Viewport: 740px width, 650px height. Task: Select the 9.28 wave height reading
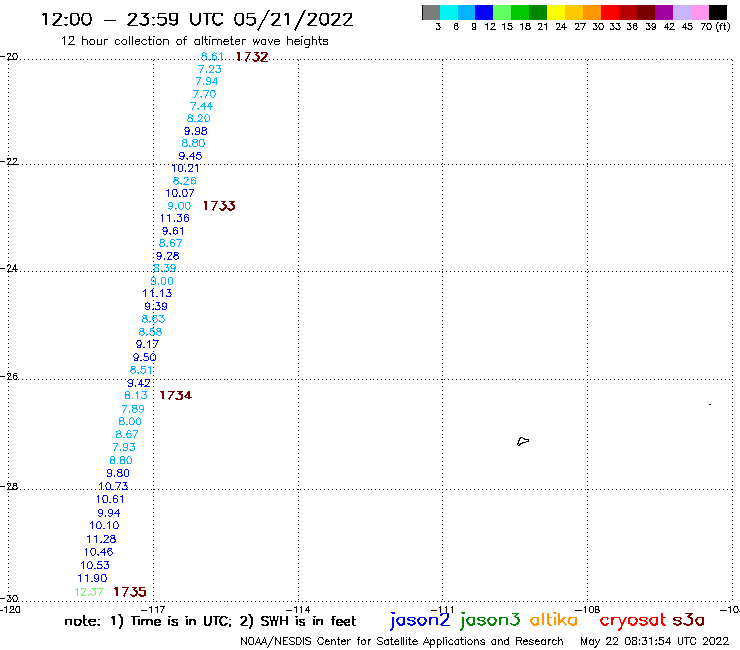pos(168,256)
